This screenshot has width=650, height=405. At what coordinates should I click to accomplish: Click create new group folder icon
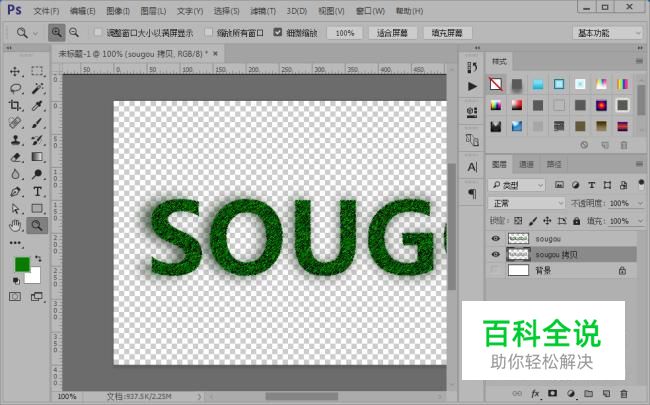[588, 393]
